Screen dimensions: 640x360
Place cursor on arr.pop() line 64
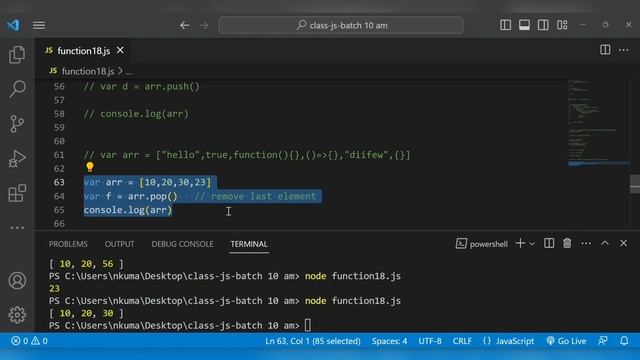[x=153, y=196]
